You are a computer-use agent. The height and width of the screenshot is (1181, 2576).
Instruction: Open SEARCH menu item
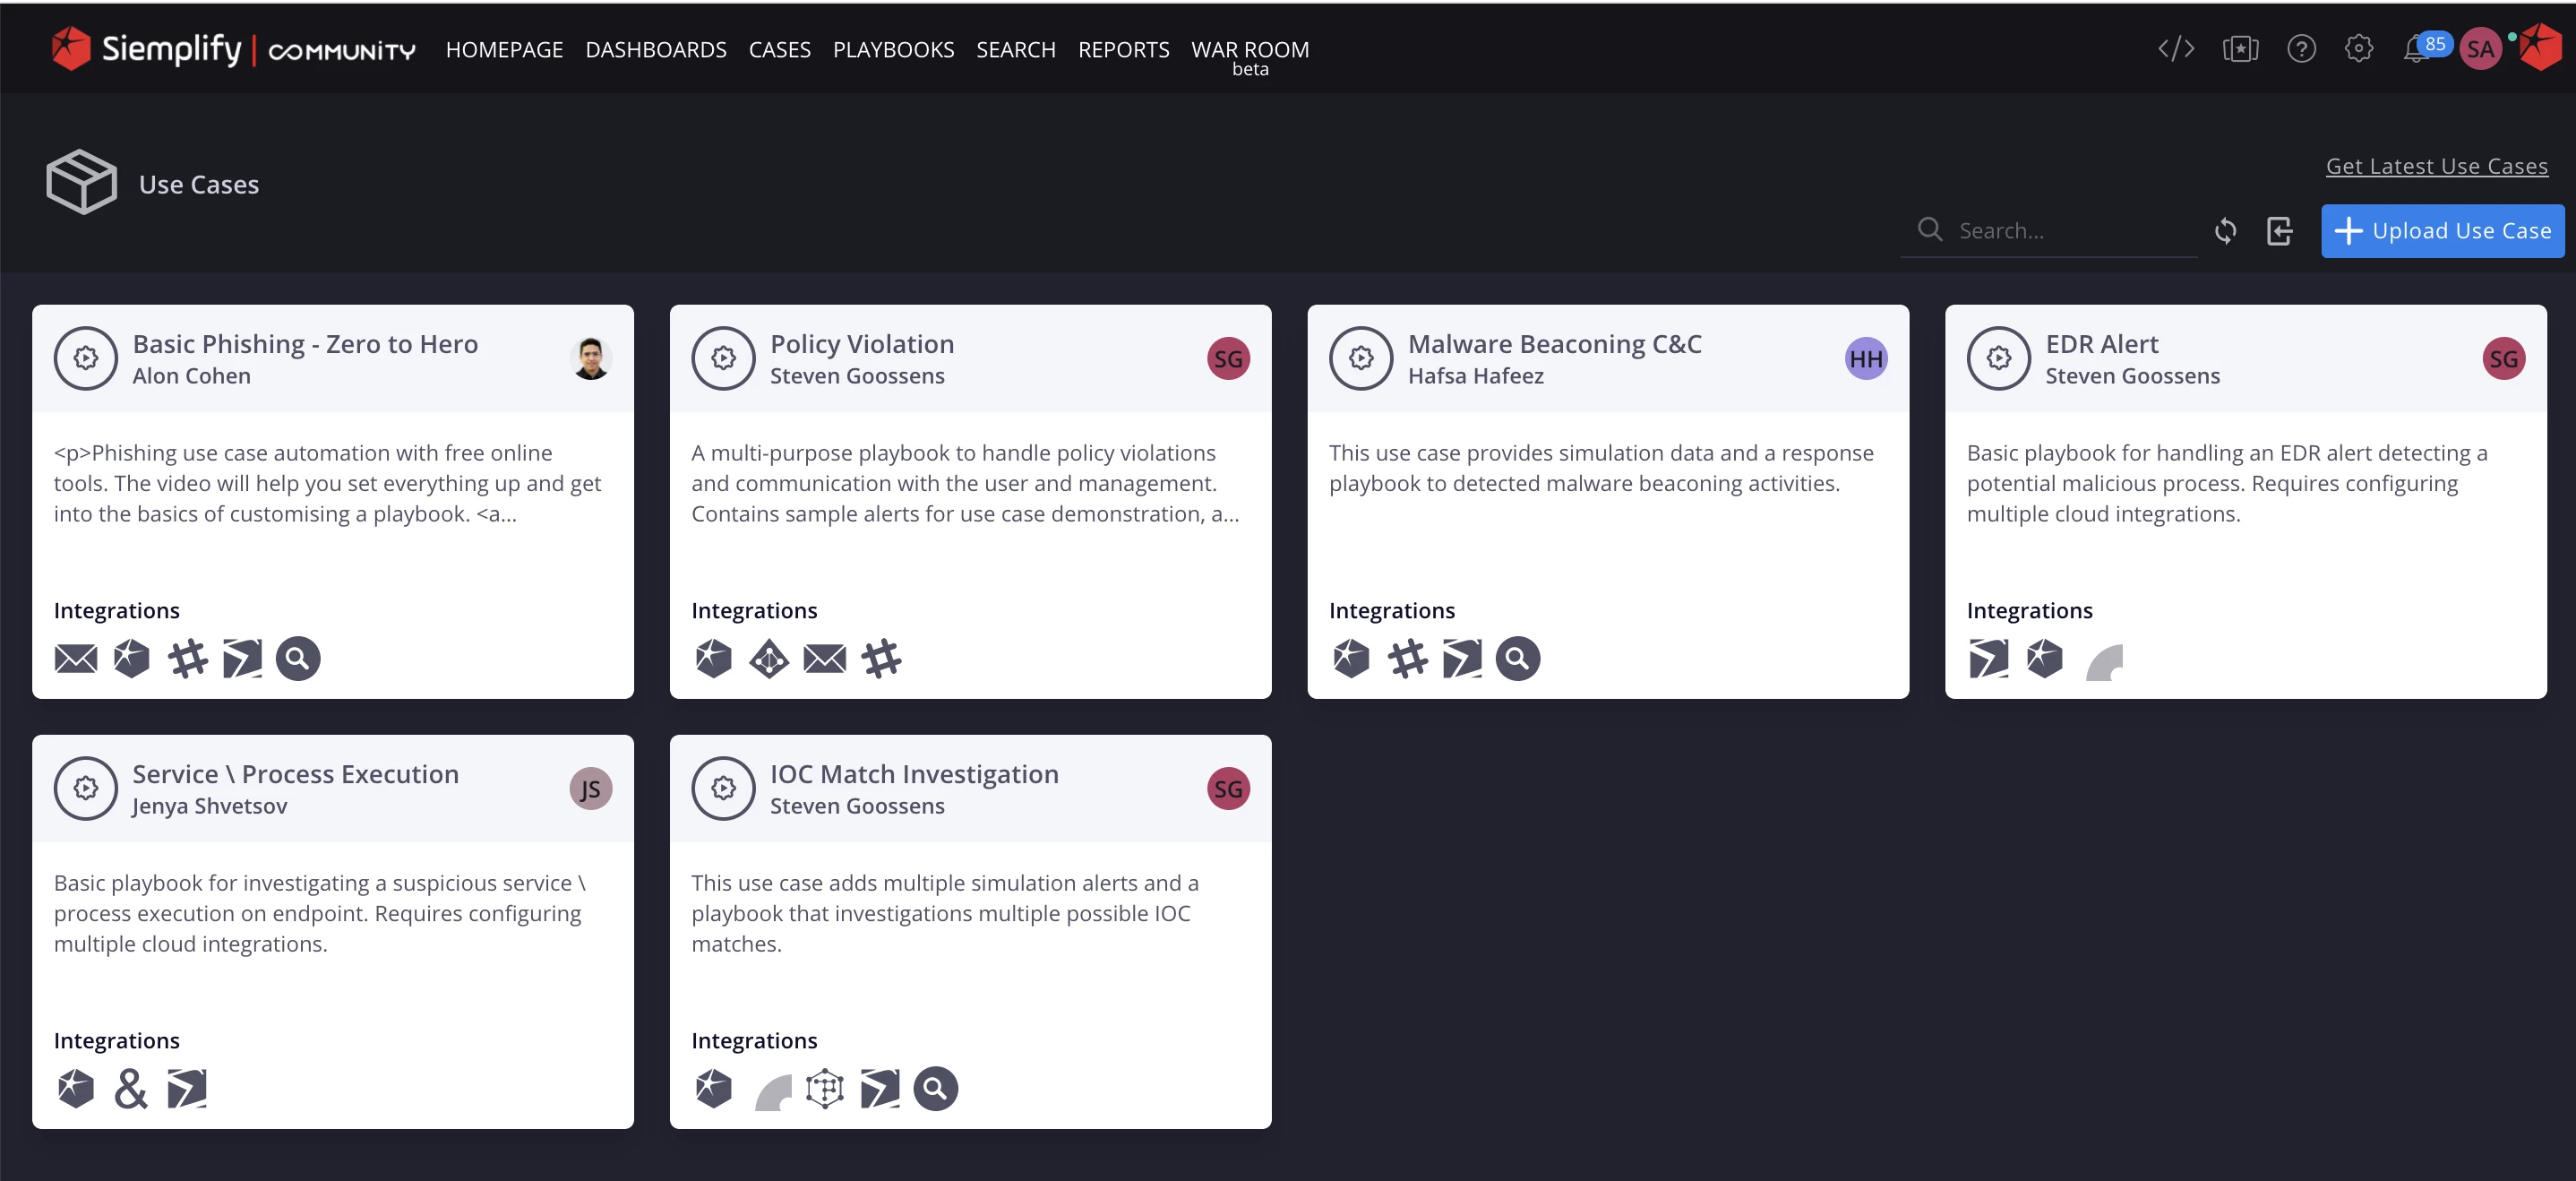pos(1016,49)
